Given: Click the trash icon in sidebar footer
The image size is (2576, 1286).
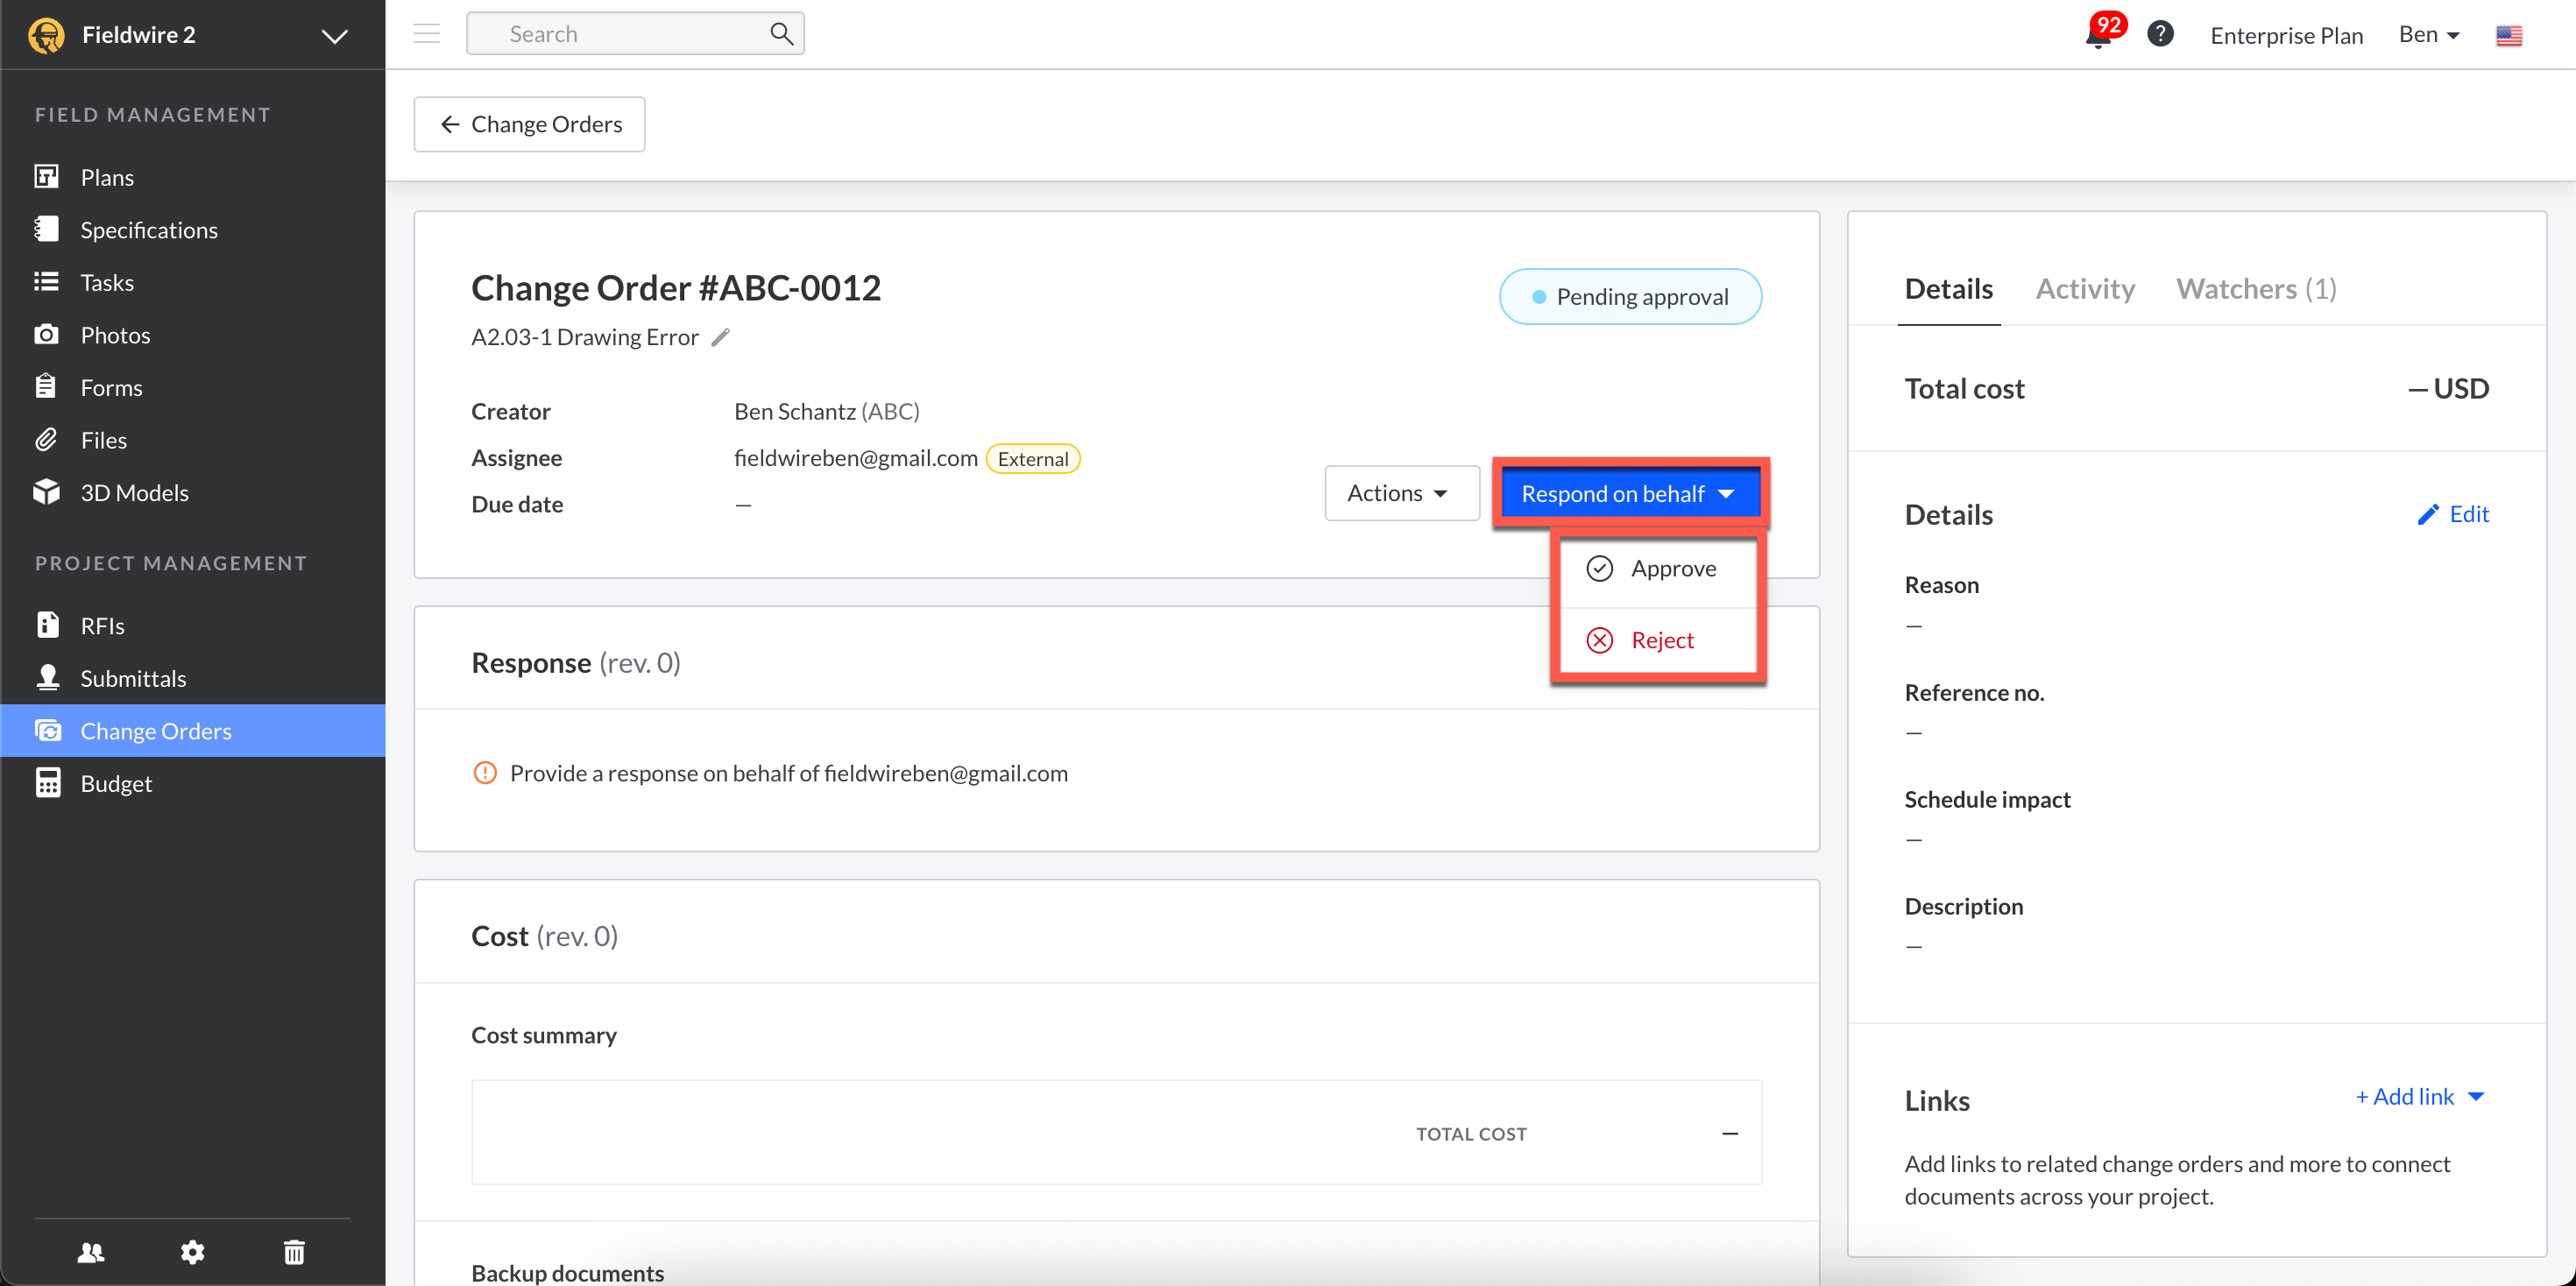Looking at the screenshot, I should click(294, 1251).
